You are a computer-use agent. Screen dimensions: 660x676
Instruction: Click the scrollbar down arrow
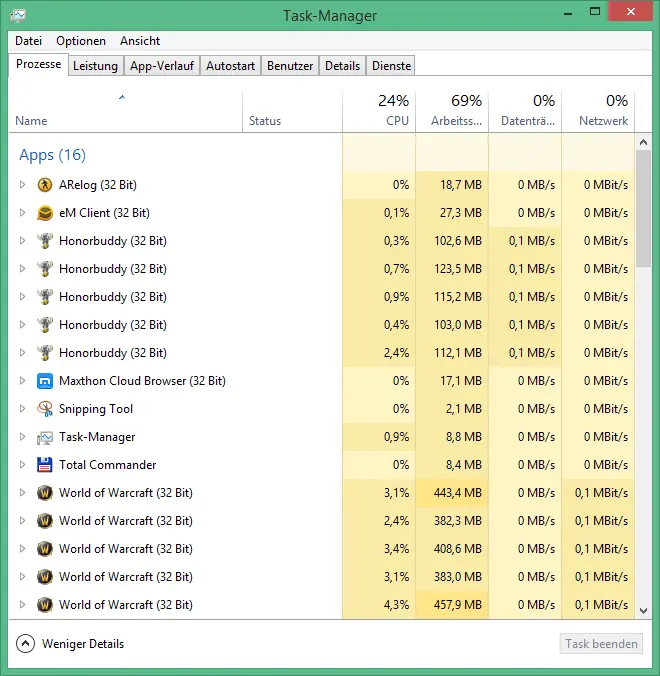[643, 611]
